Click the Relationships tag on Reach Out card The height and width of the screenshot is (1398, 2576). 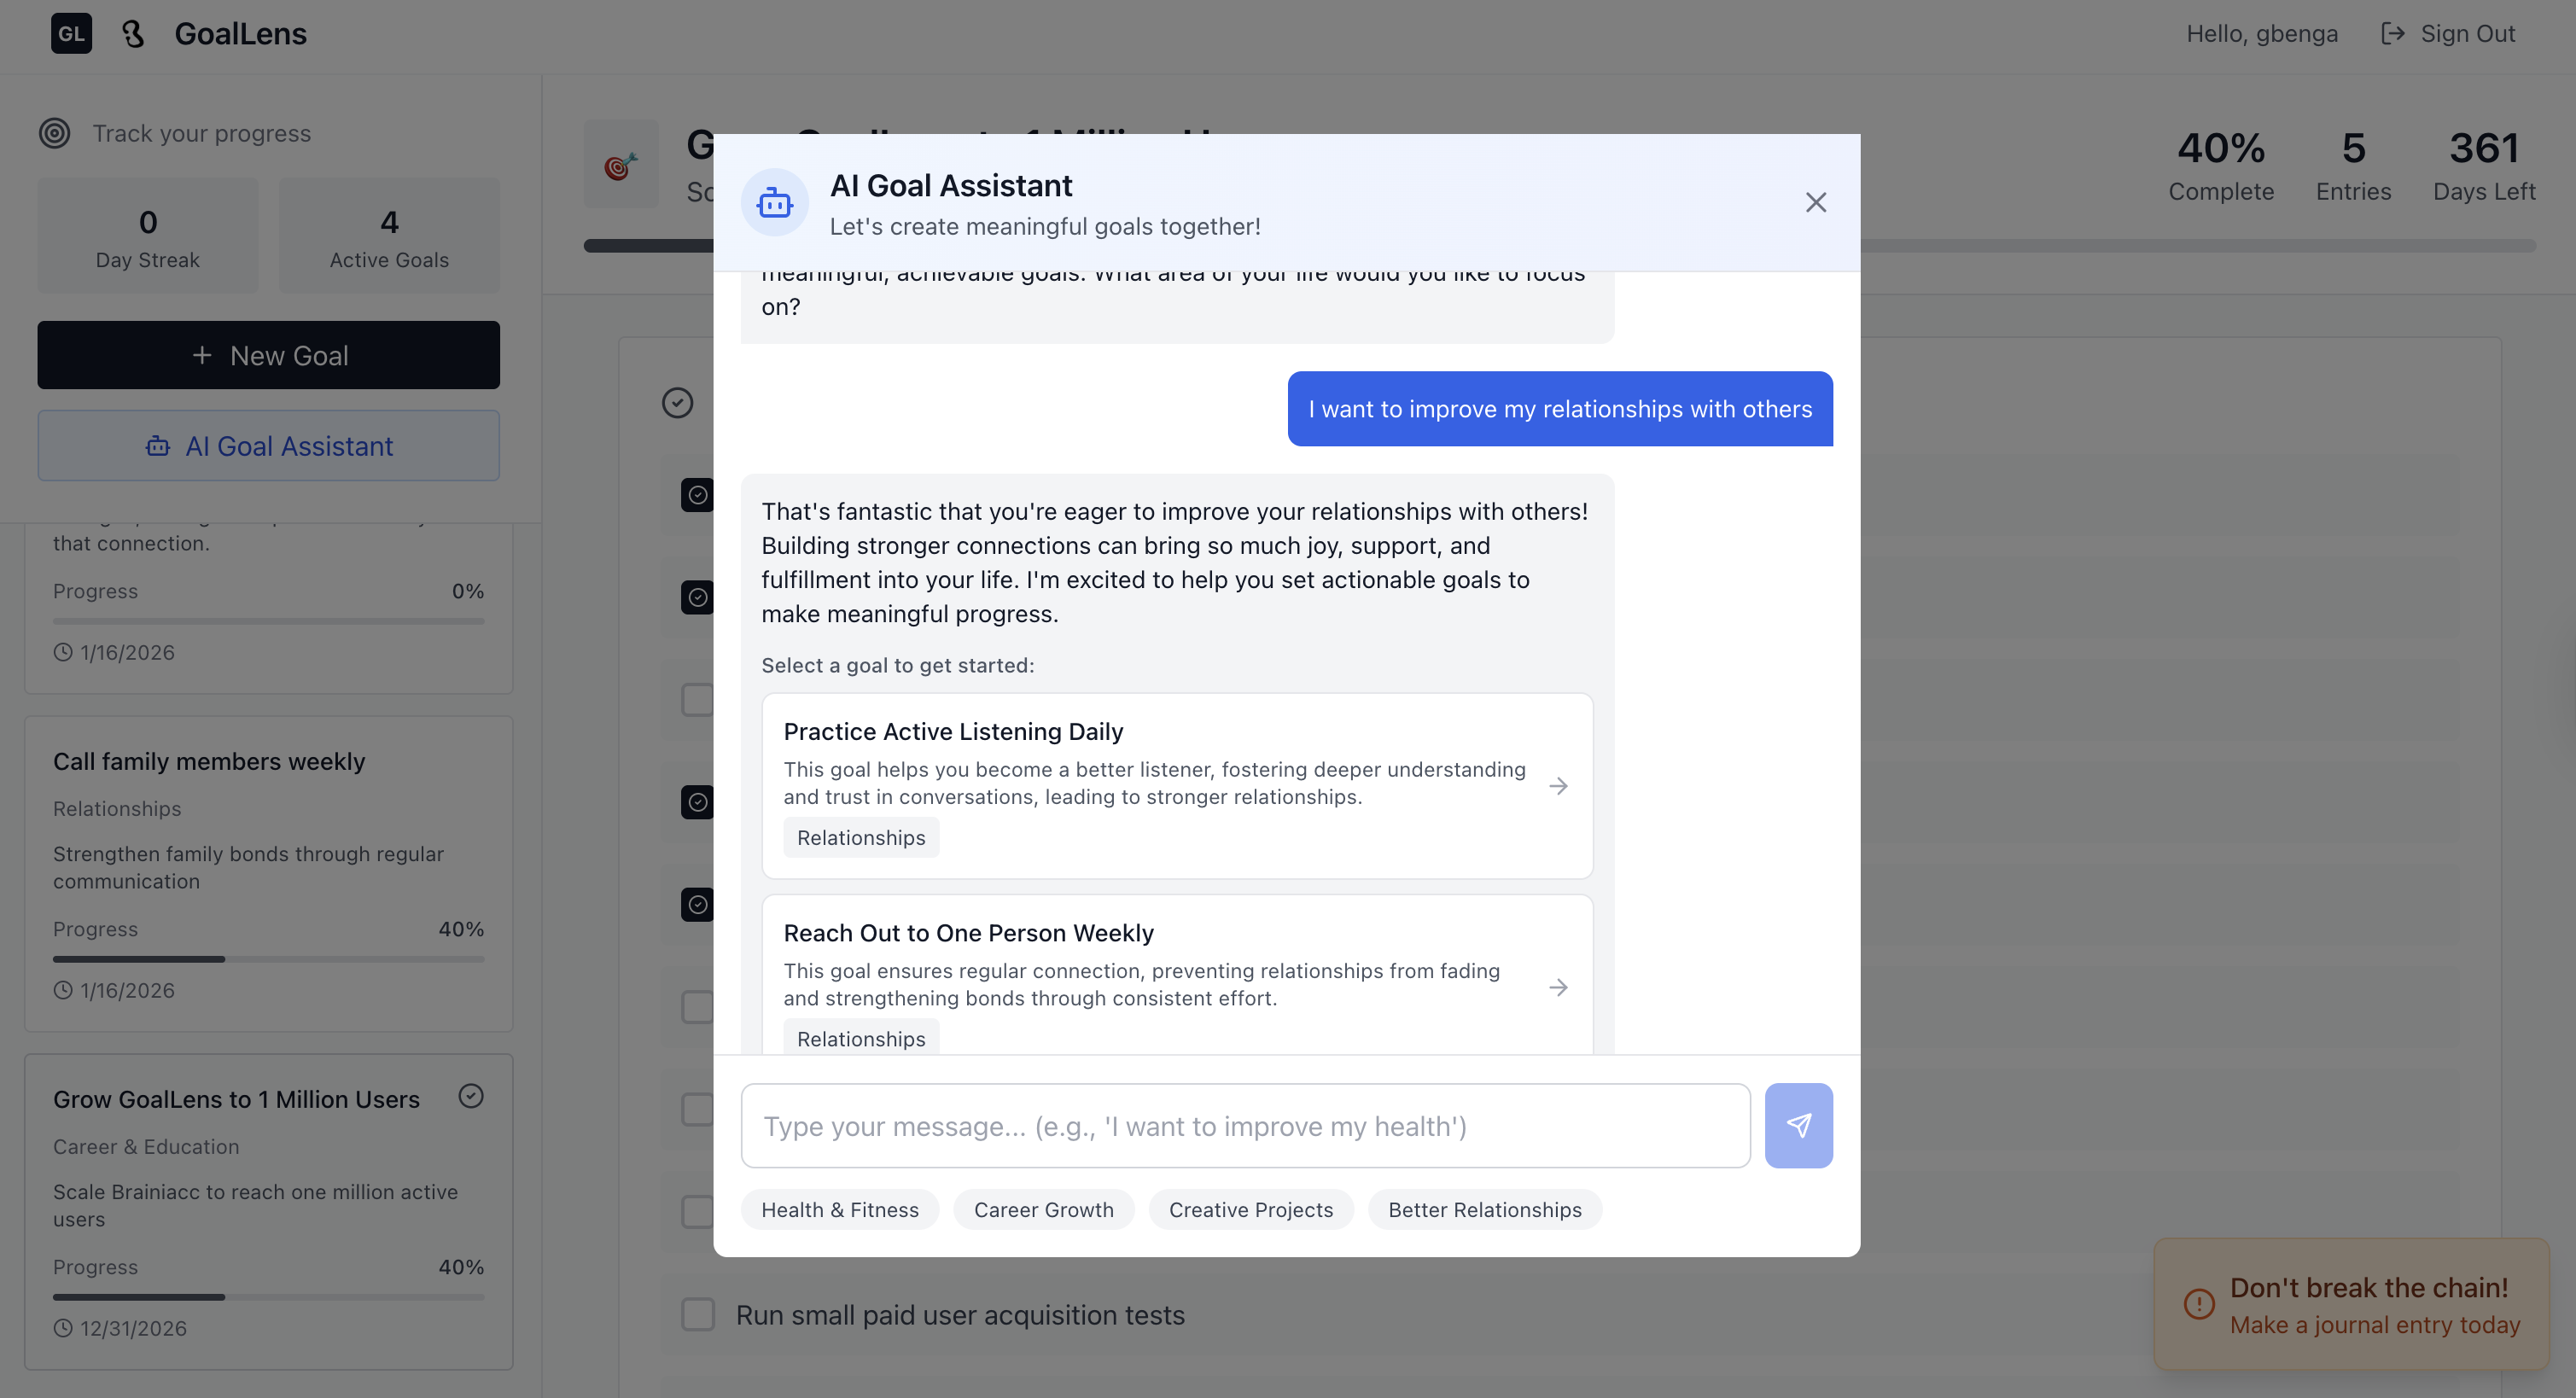(x=860, y=1038)
